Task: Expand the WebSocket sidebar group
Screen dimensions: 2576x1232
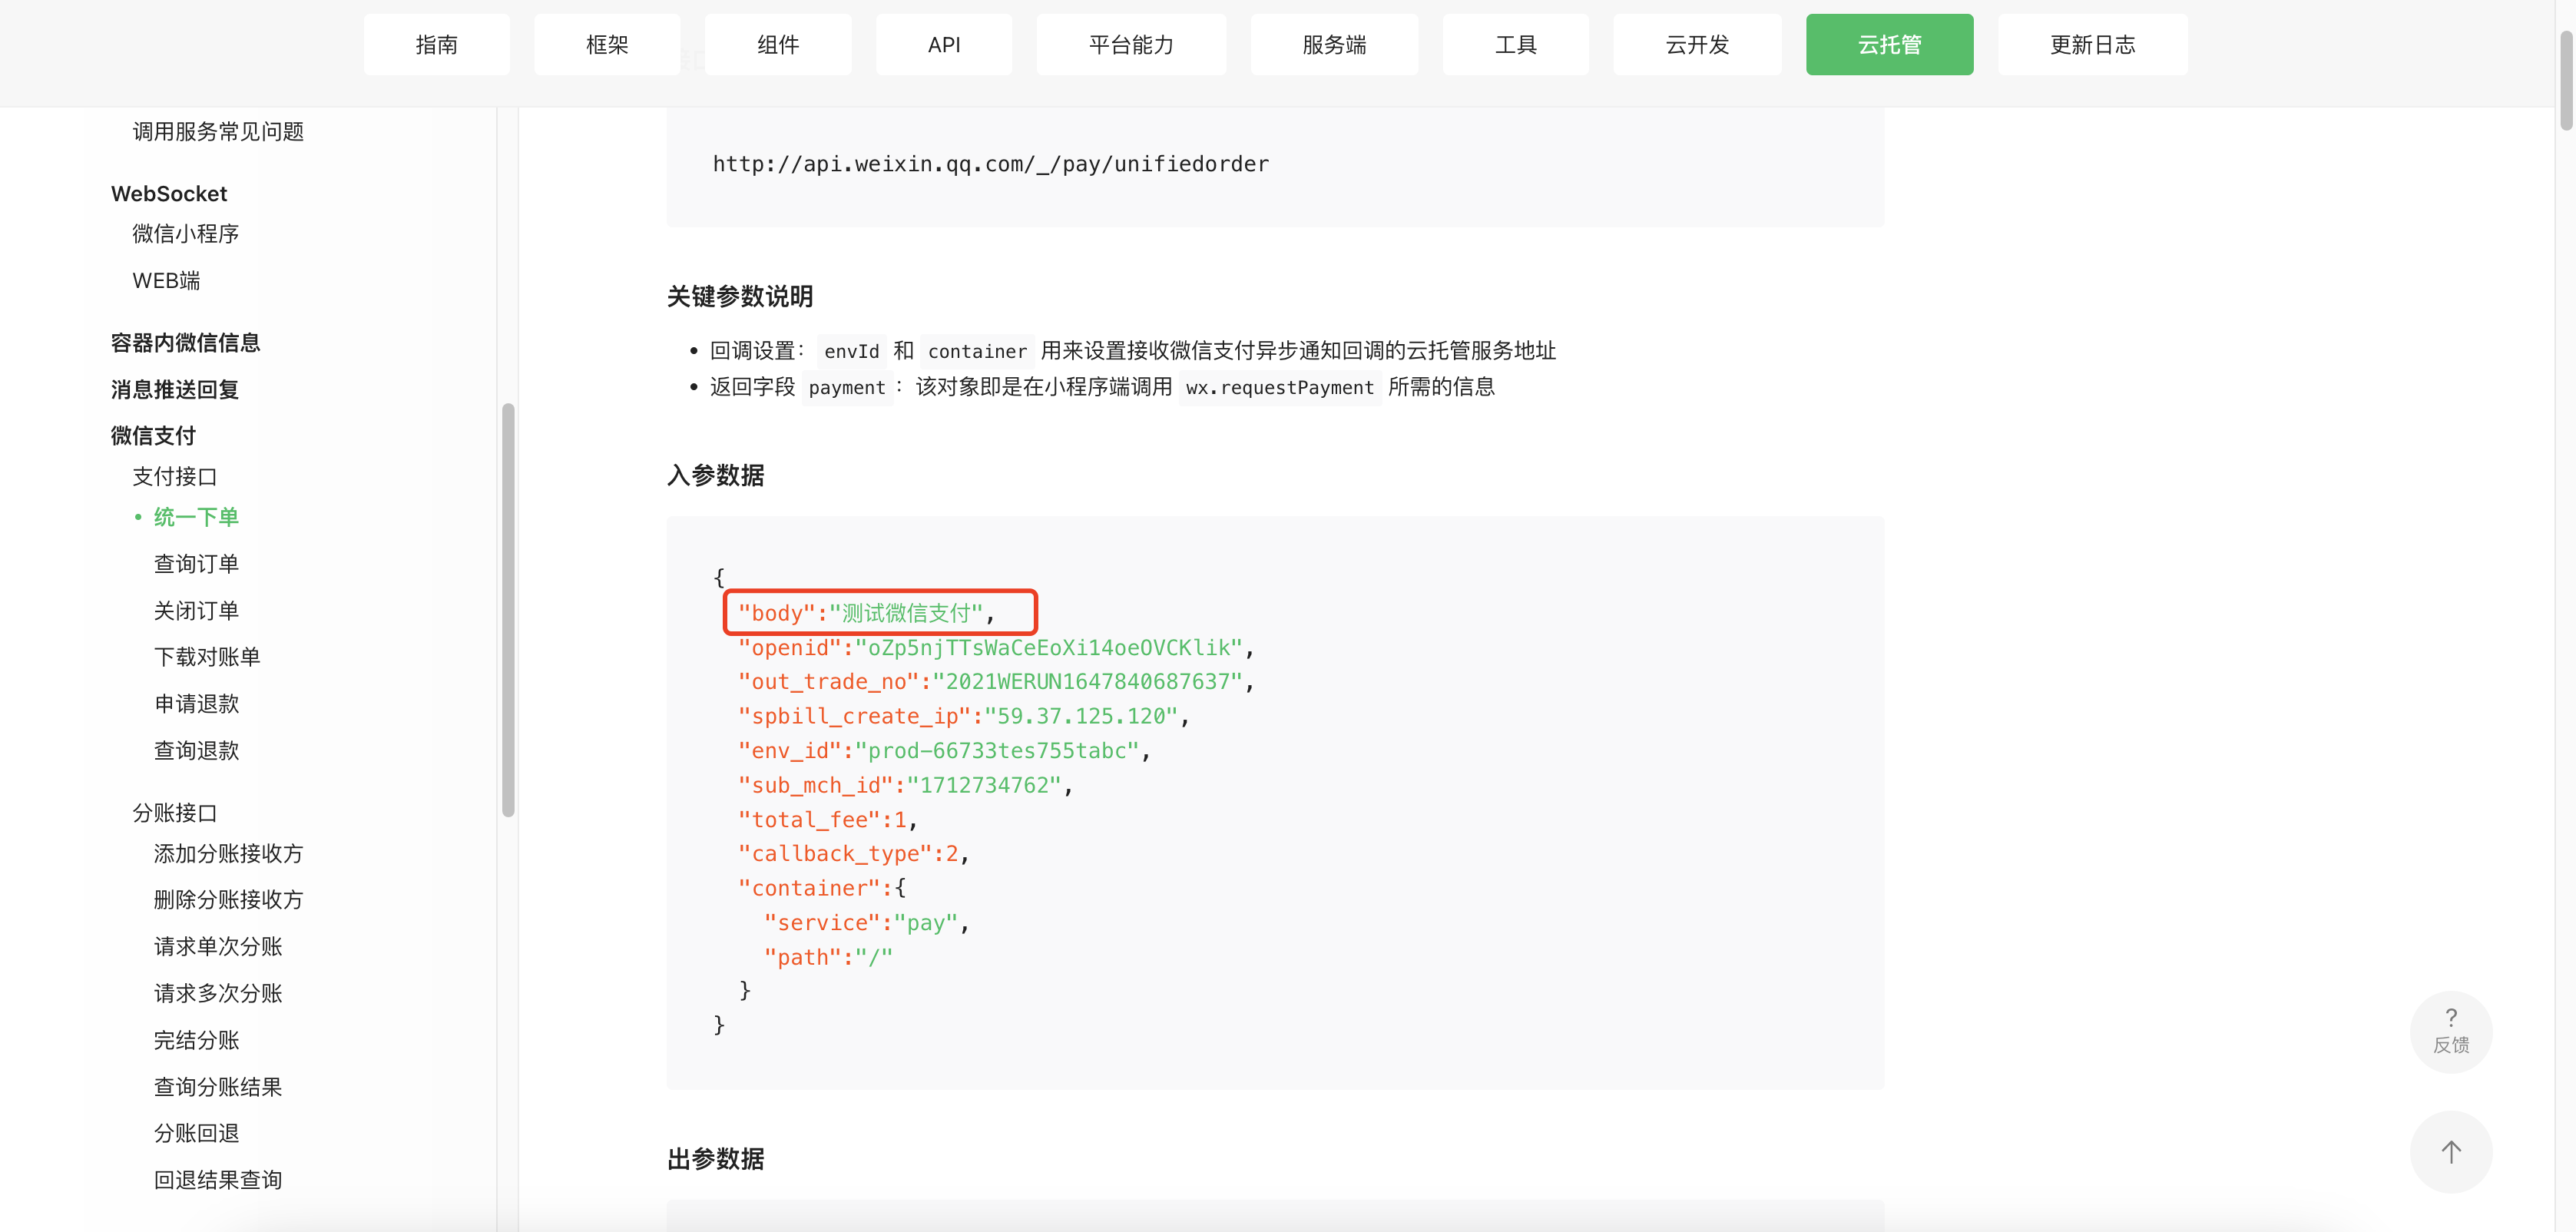Action: (x=169, y=194)
